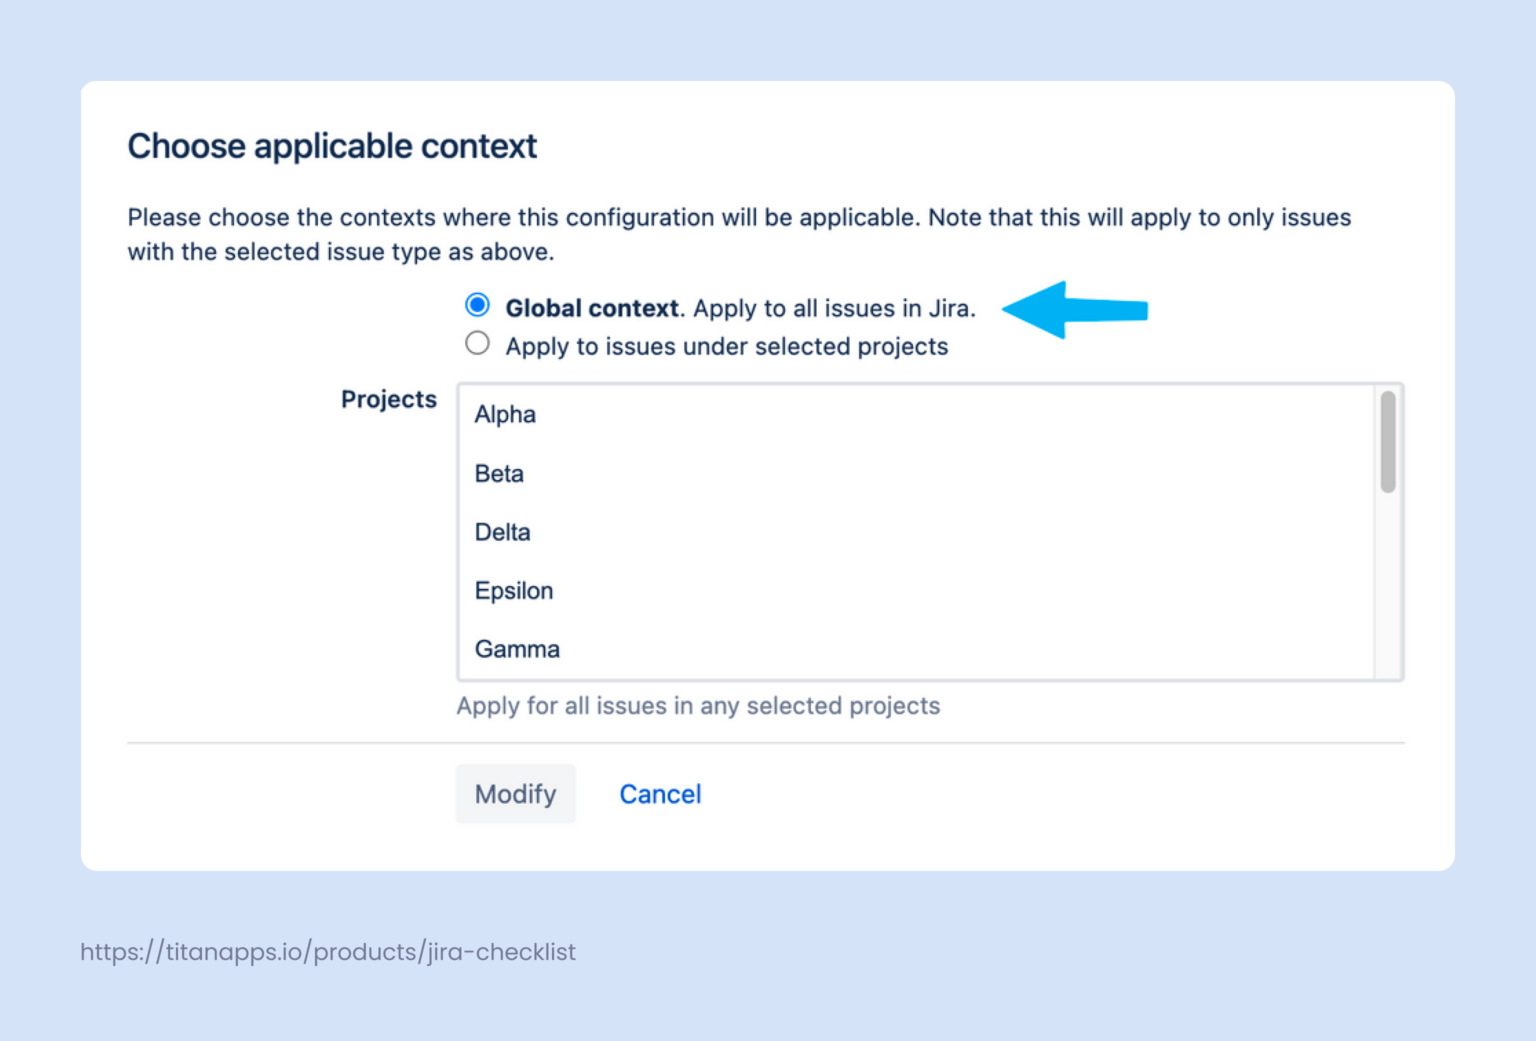Click the 'Please choose the contexts' description paragraph

[x=739, y=234]
